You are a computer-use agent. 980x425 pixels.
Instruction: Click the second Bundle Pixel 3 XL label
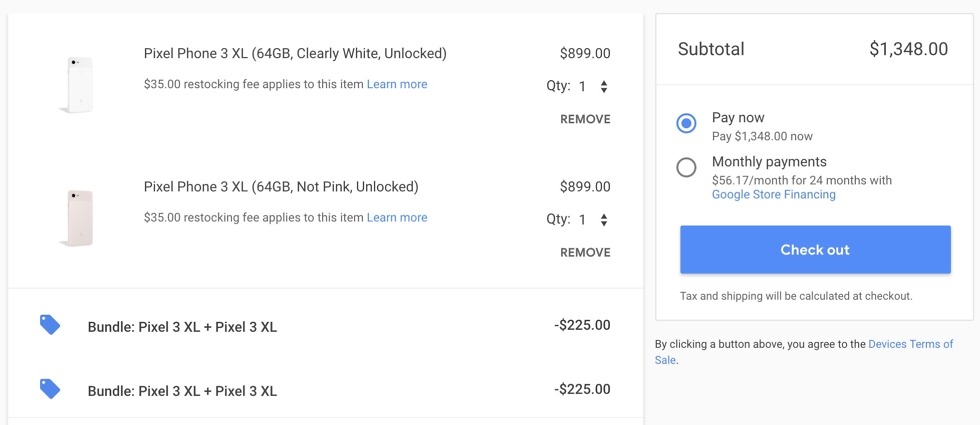182,390
